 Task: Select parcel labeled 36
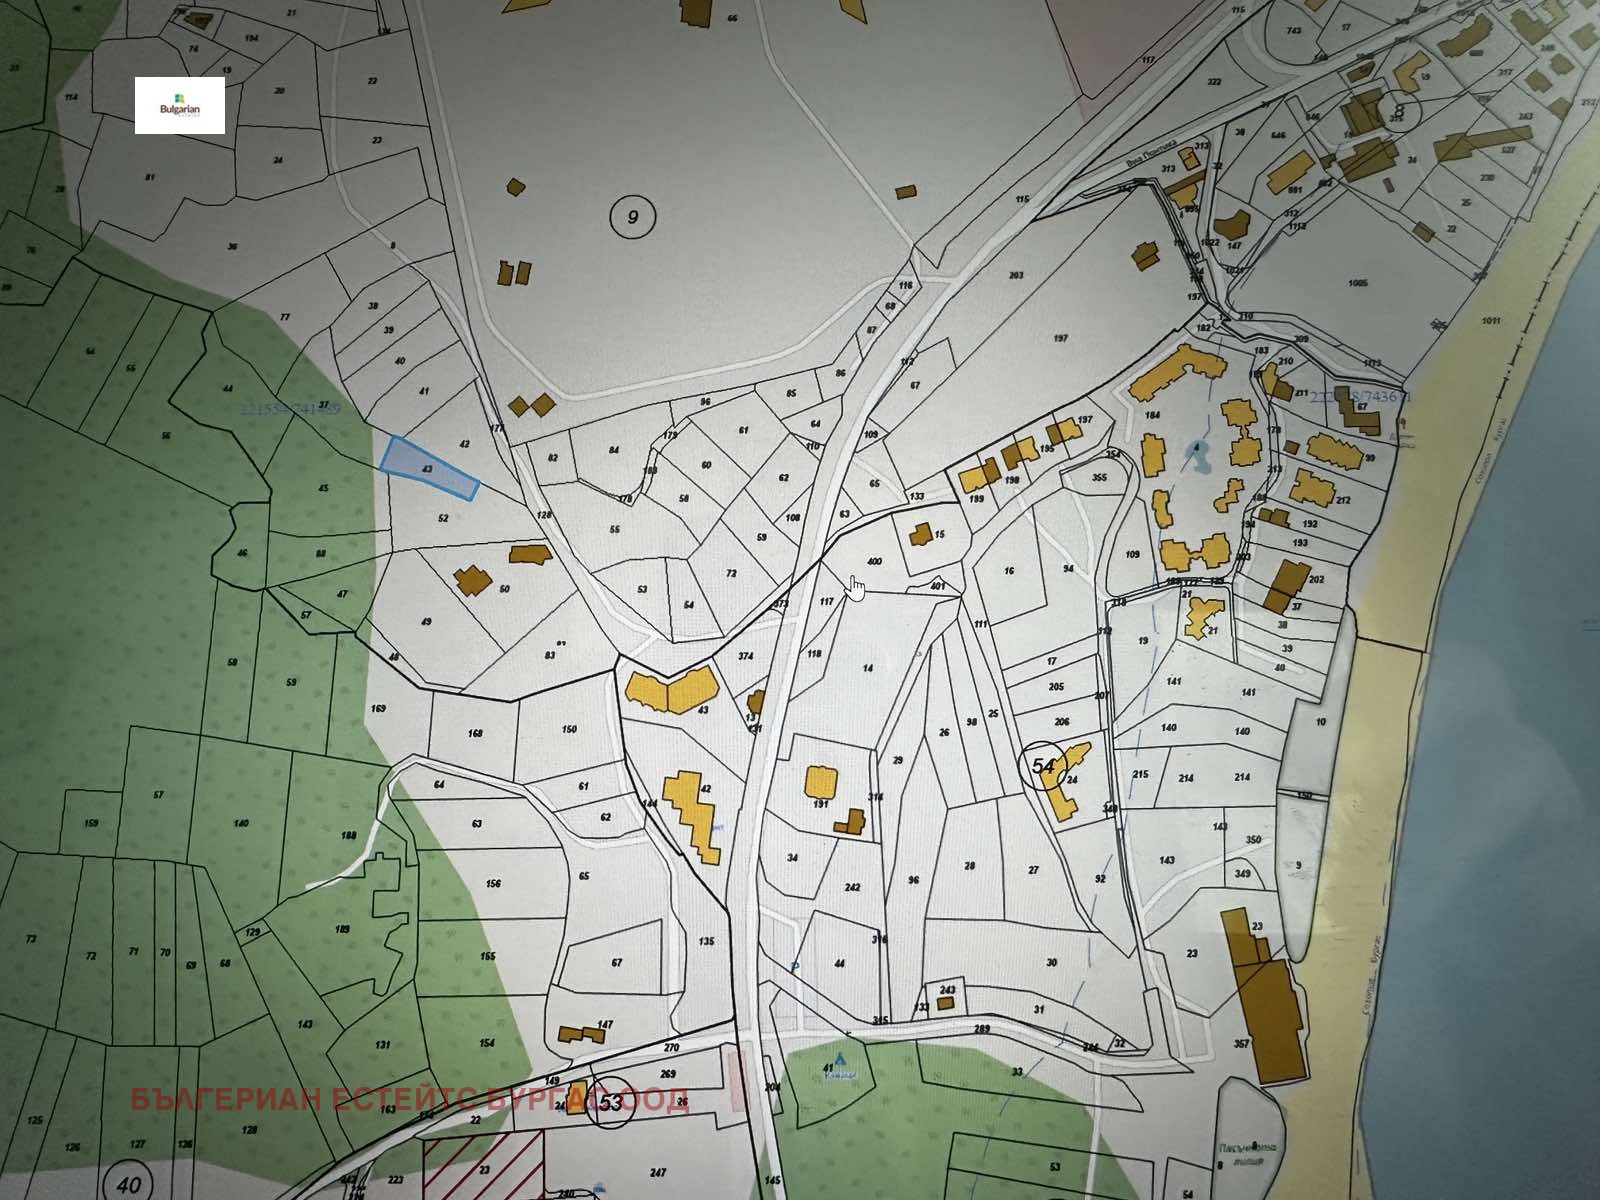[x=232, y=246]
